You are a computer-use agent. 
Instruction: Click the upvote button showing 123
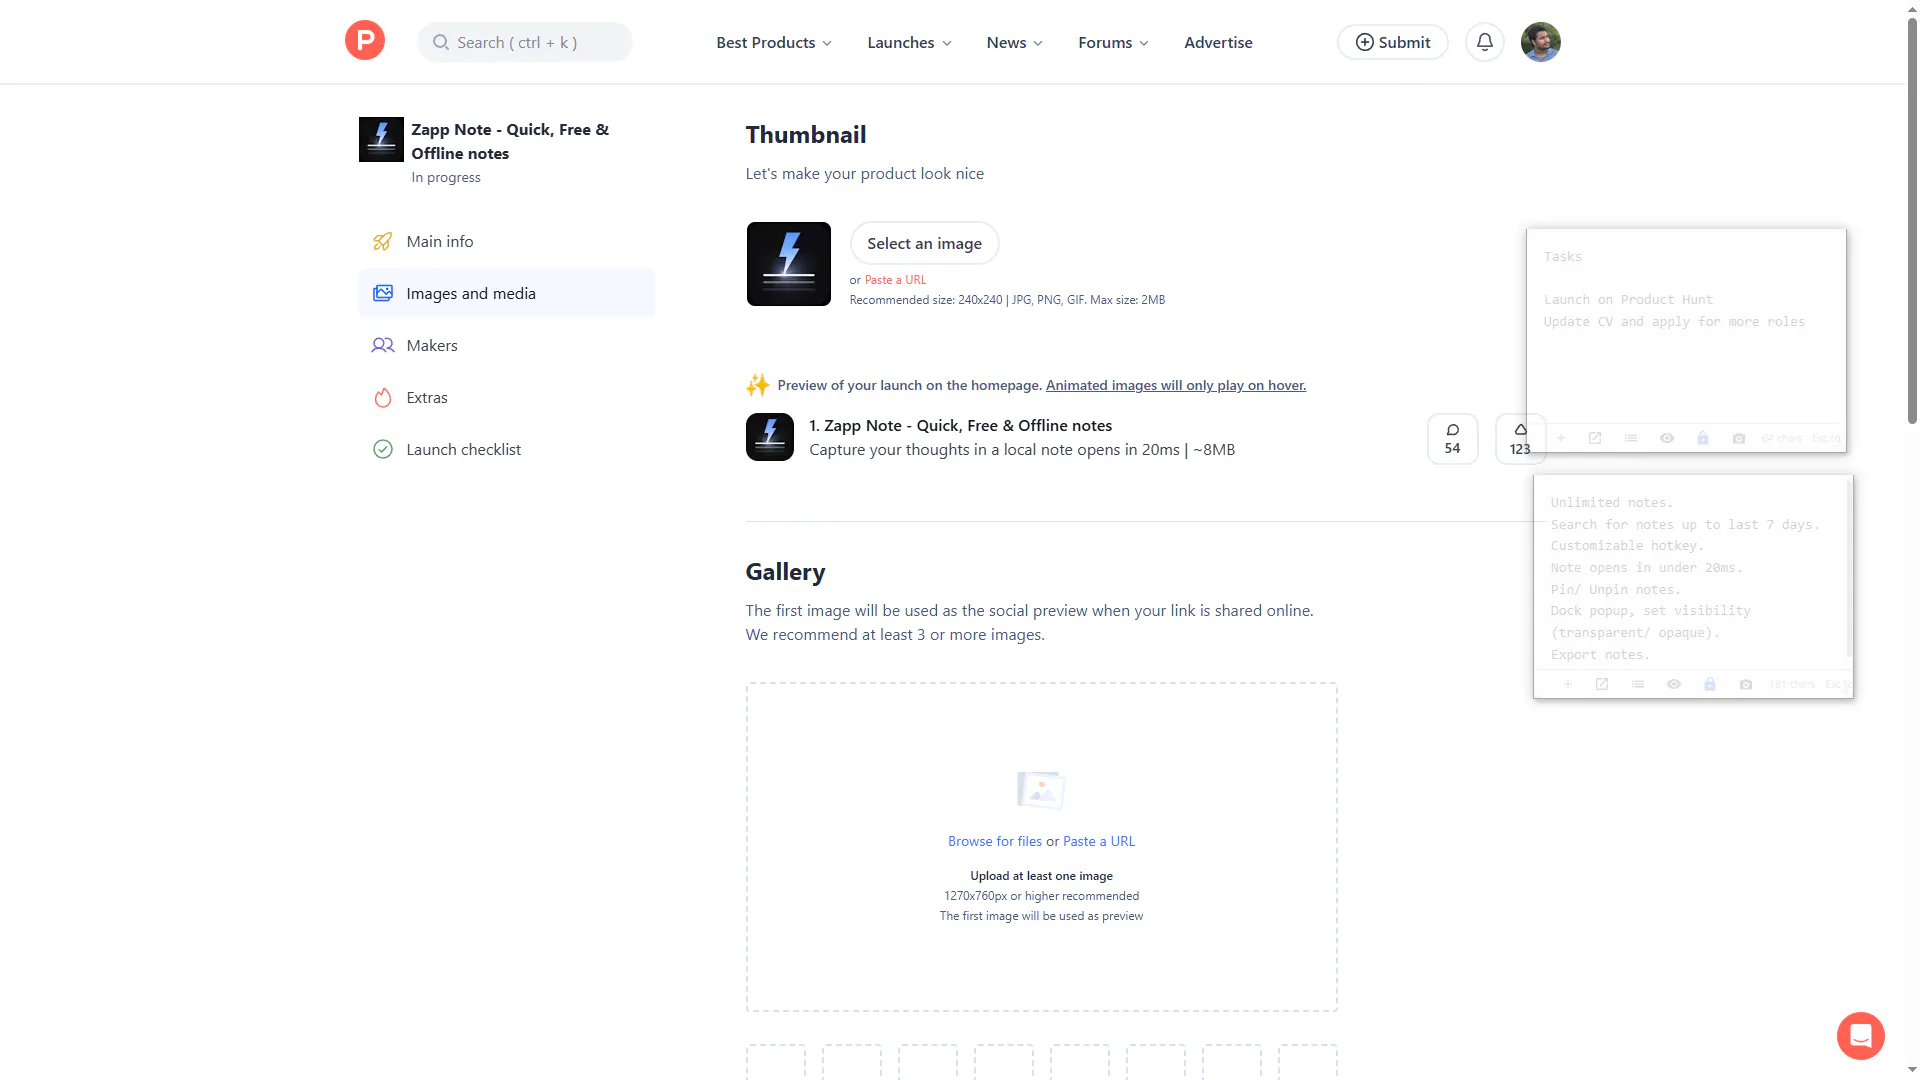1520,439
